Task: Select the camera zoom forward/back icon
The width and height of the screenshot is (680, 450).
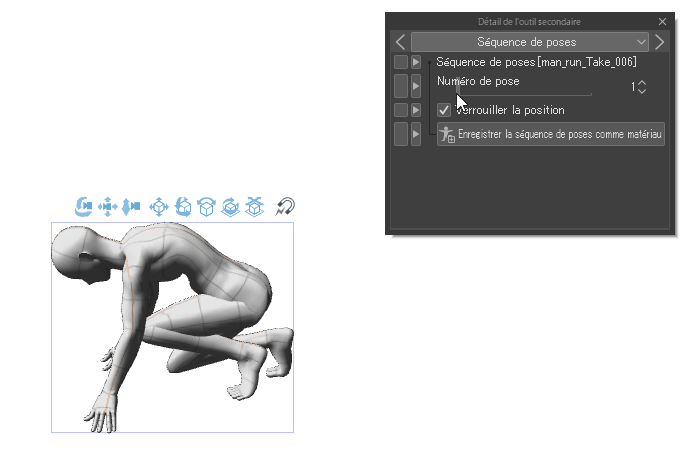Action: point(131,206)
